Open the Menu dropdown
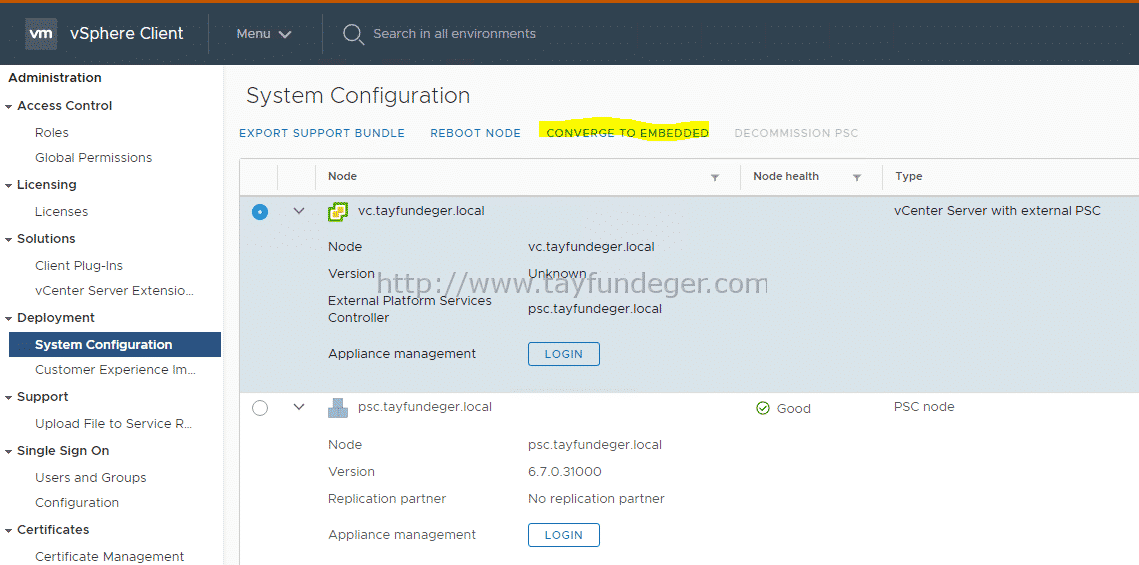Image resolution: width=1139 pixels, height=565 pixels. 264,33
